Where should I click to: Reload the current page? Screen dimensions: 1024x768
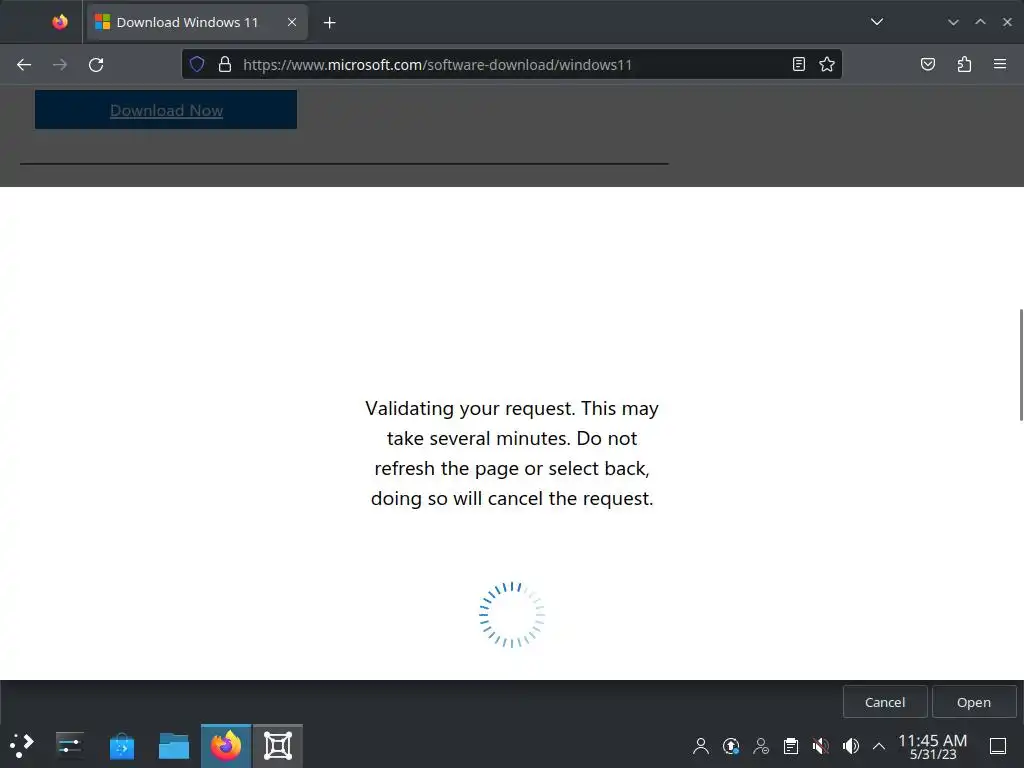[x=96, y=65]
